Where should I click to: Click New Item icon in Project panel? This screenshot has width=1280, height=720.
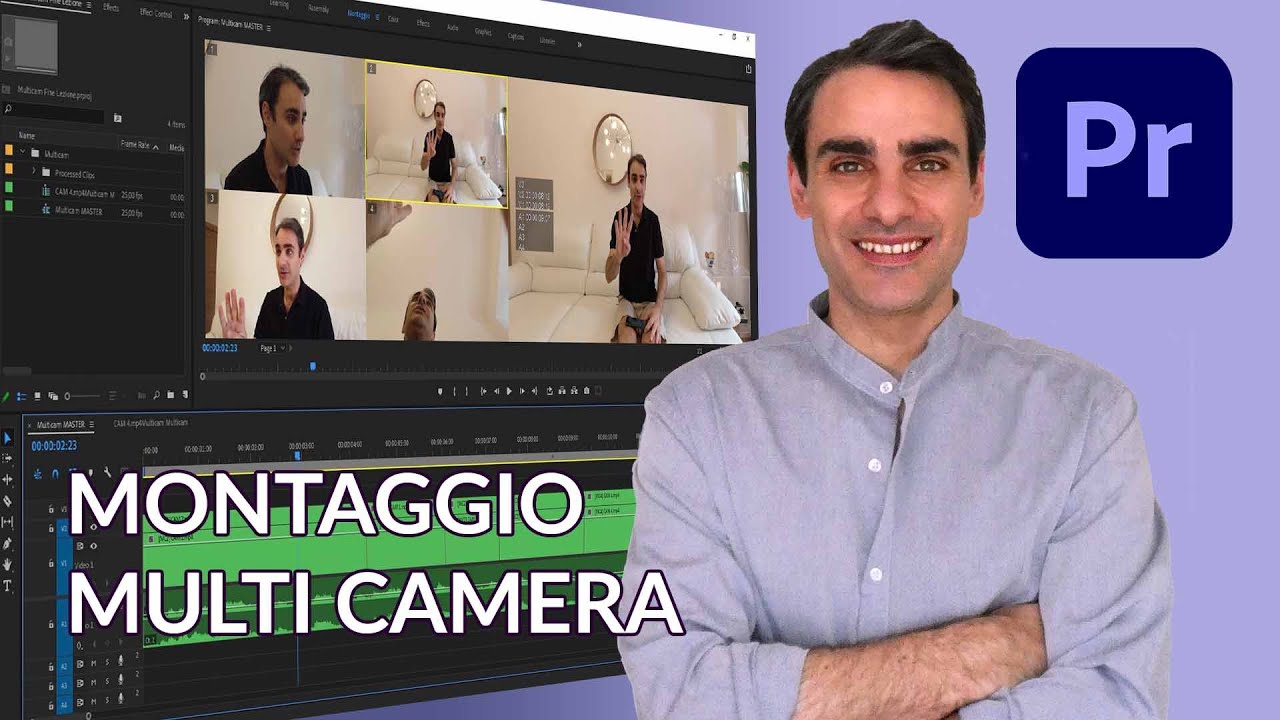(185, 394)
